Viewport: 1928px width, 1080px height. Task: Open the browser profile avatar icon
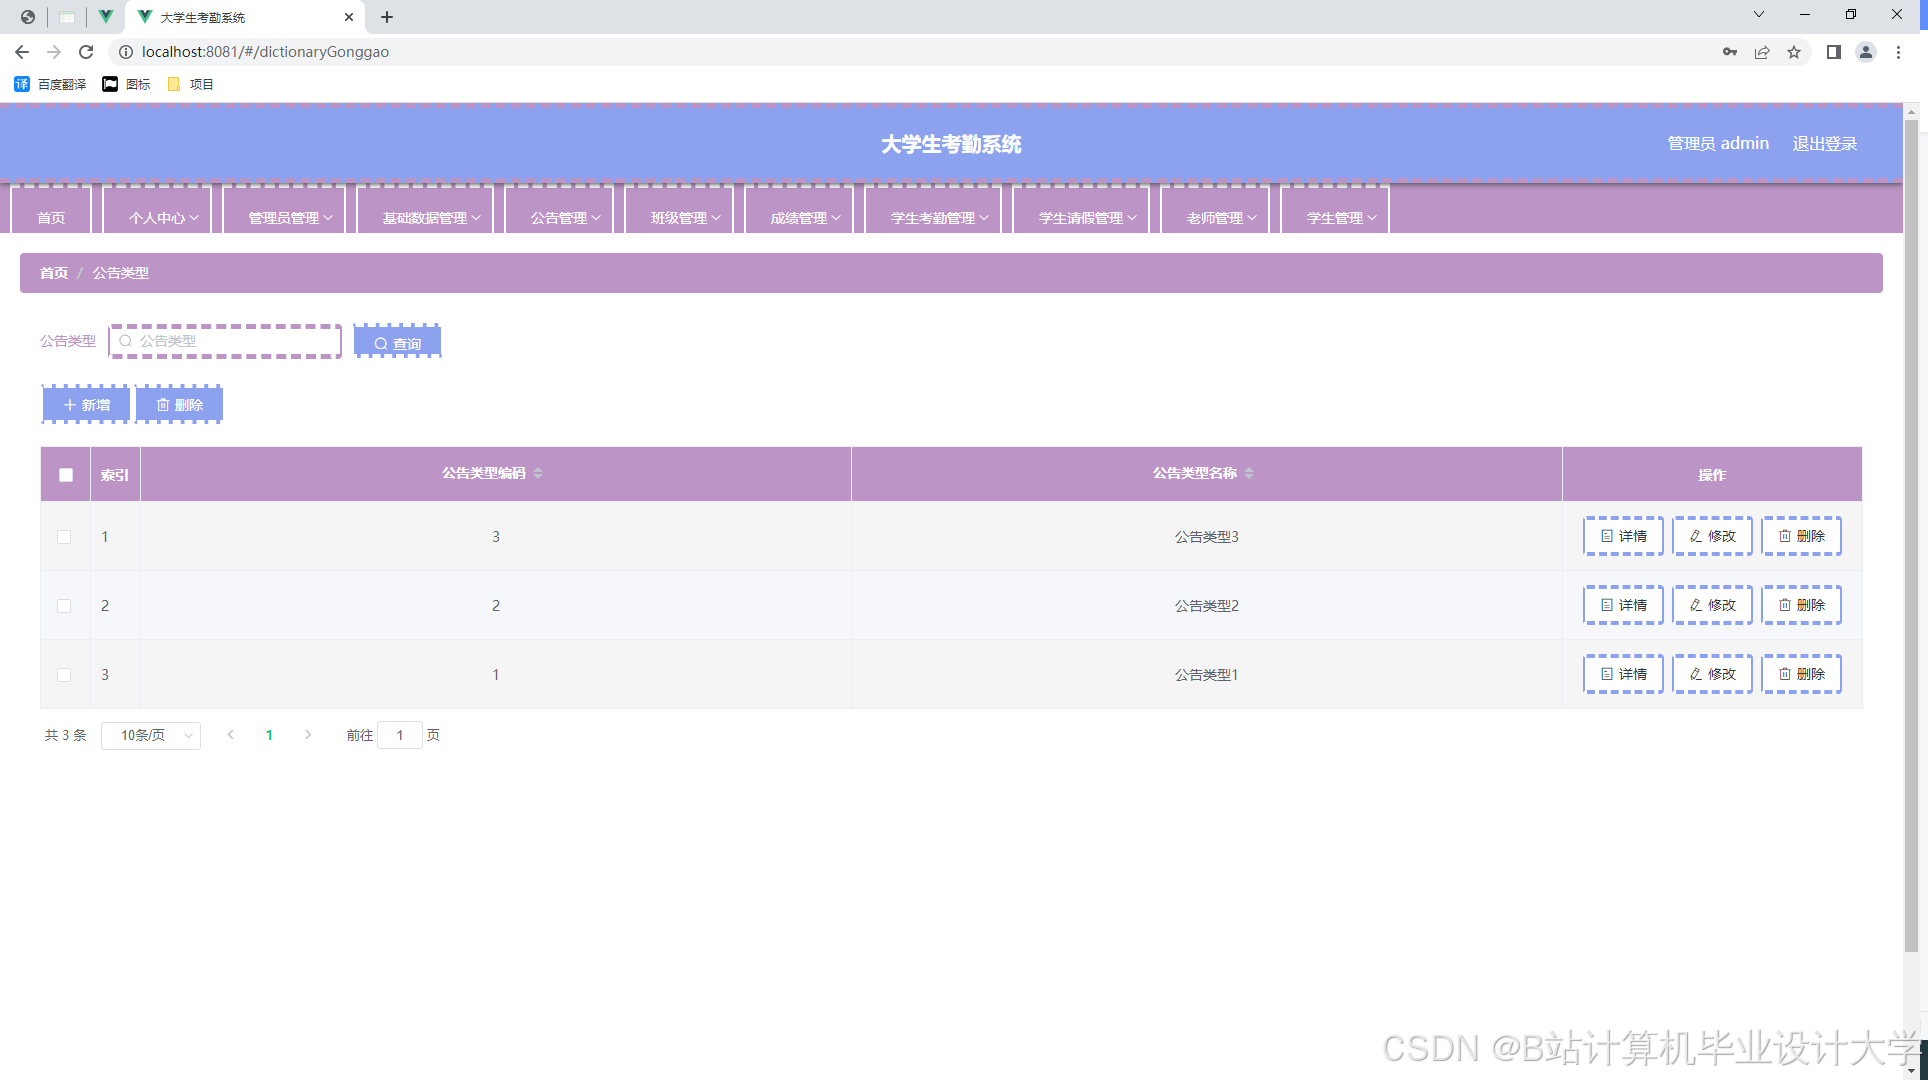[x=1865, y=52]
